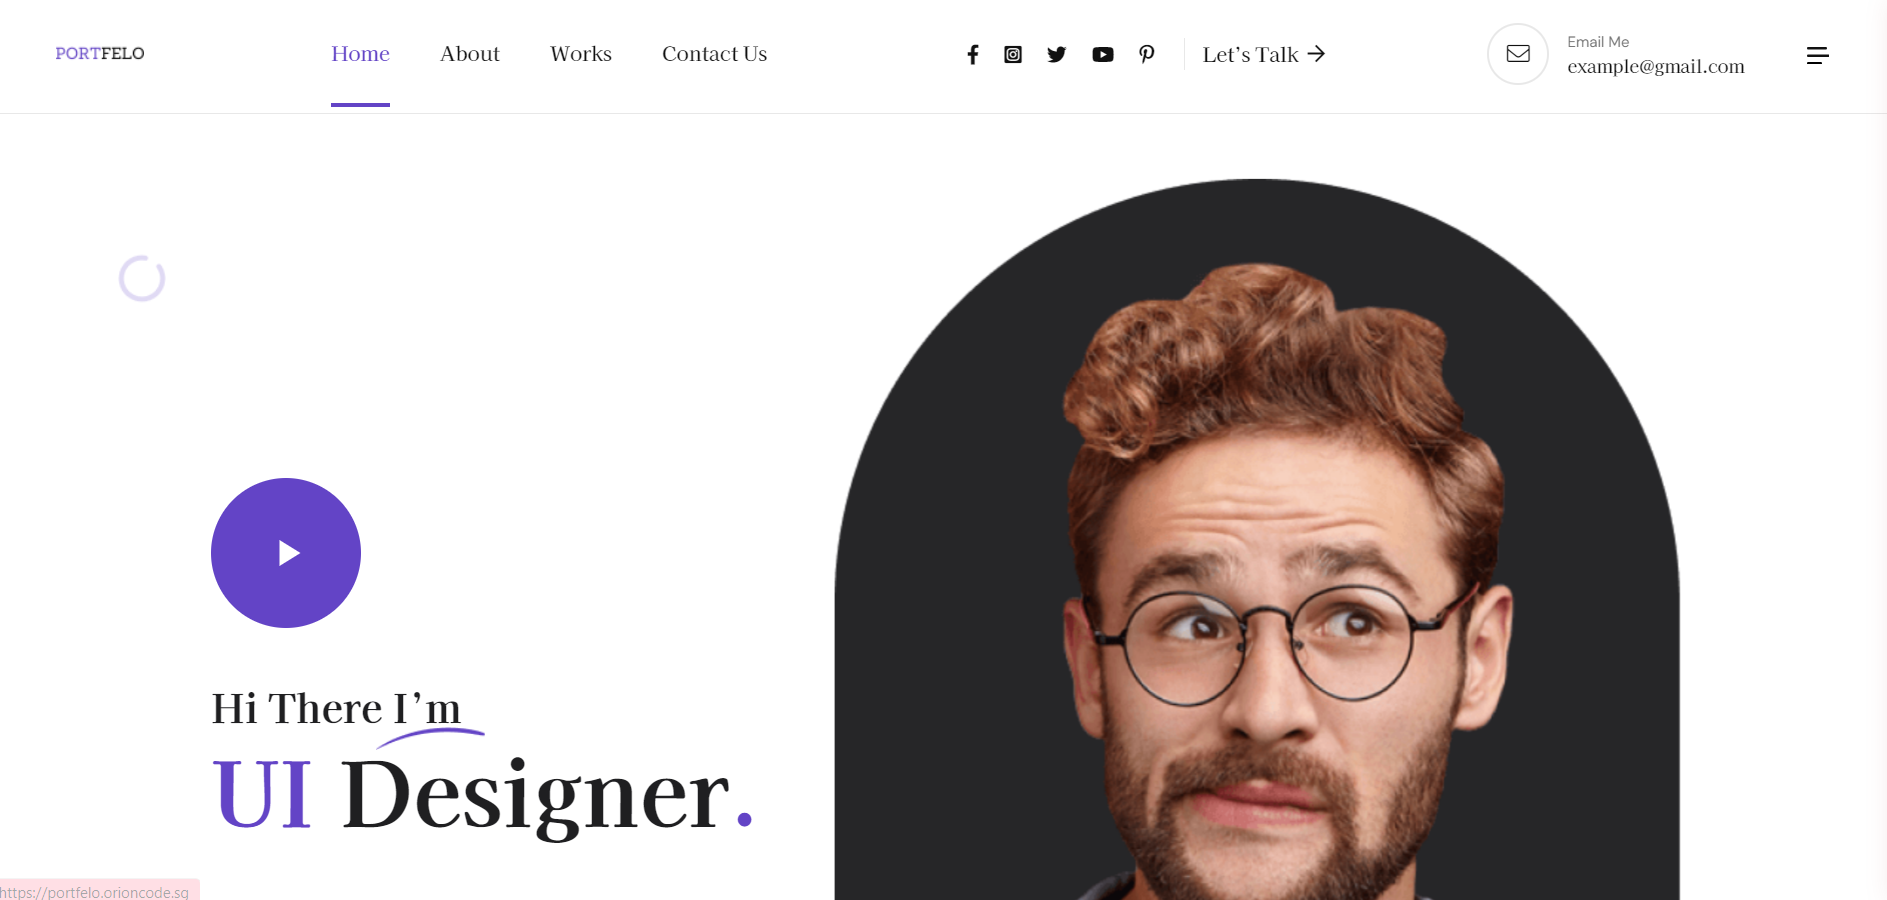This screenshot has height=900, width=1887.
Task: Open the Pinterest social icon
Action: [1147, 54]
